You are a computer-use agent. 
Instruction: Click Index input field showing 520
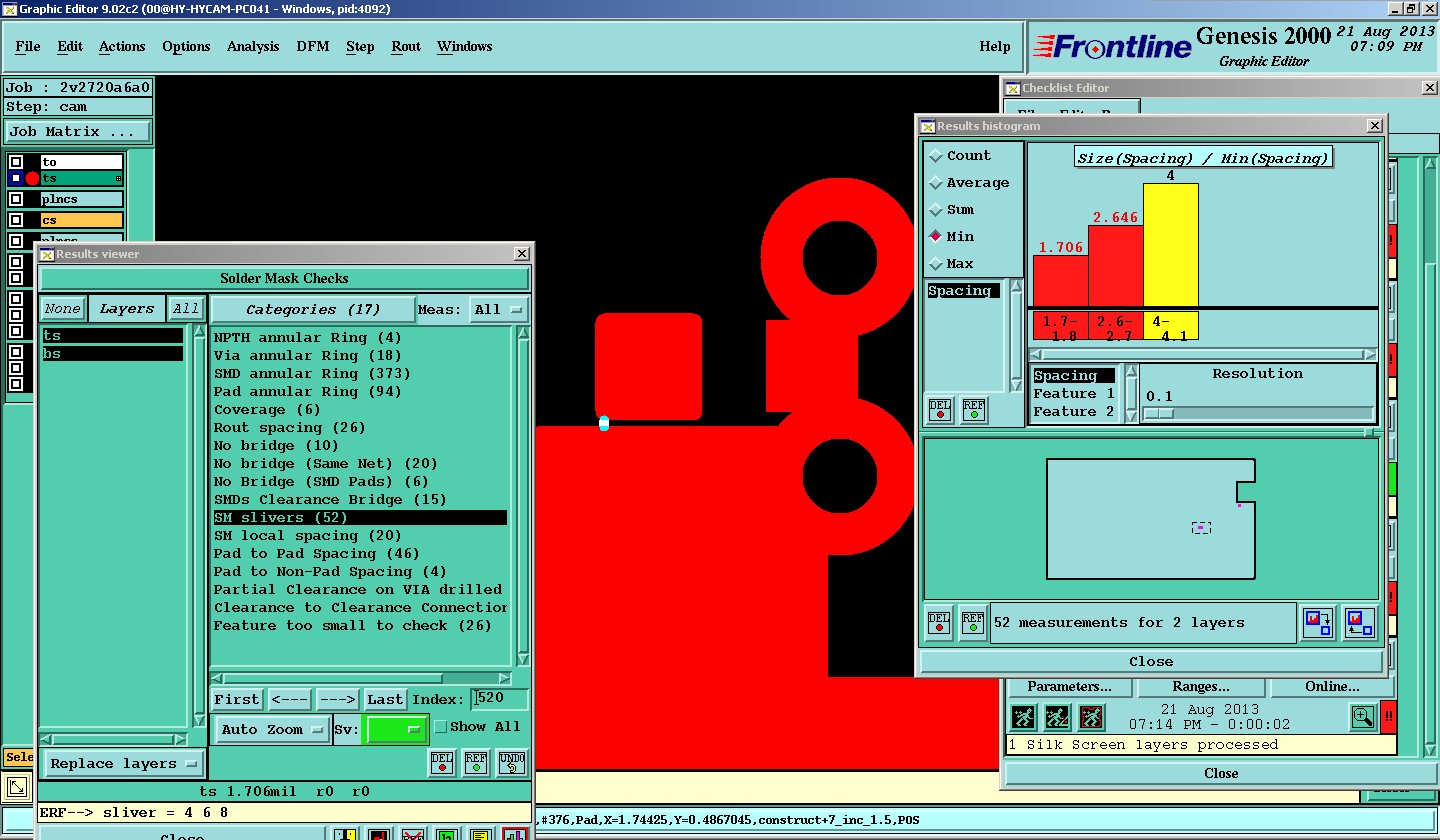point(500,699)
